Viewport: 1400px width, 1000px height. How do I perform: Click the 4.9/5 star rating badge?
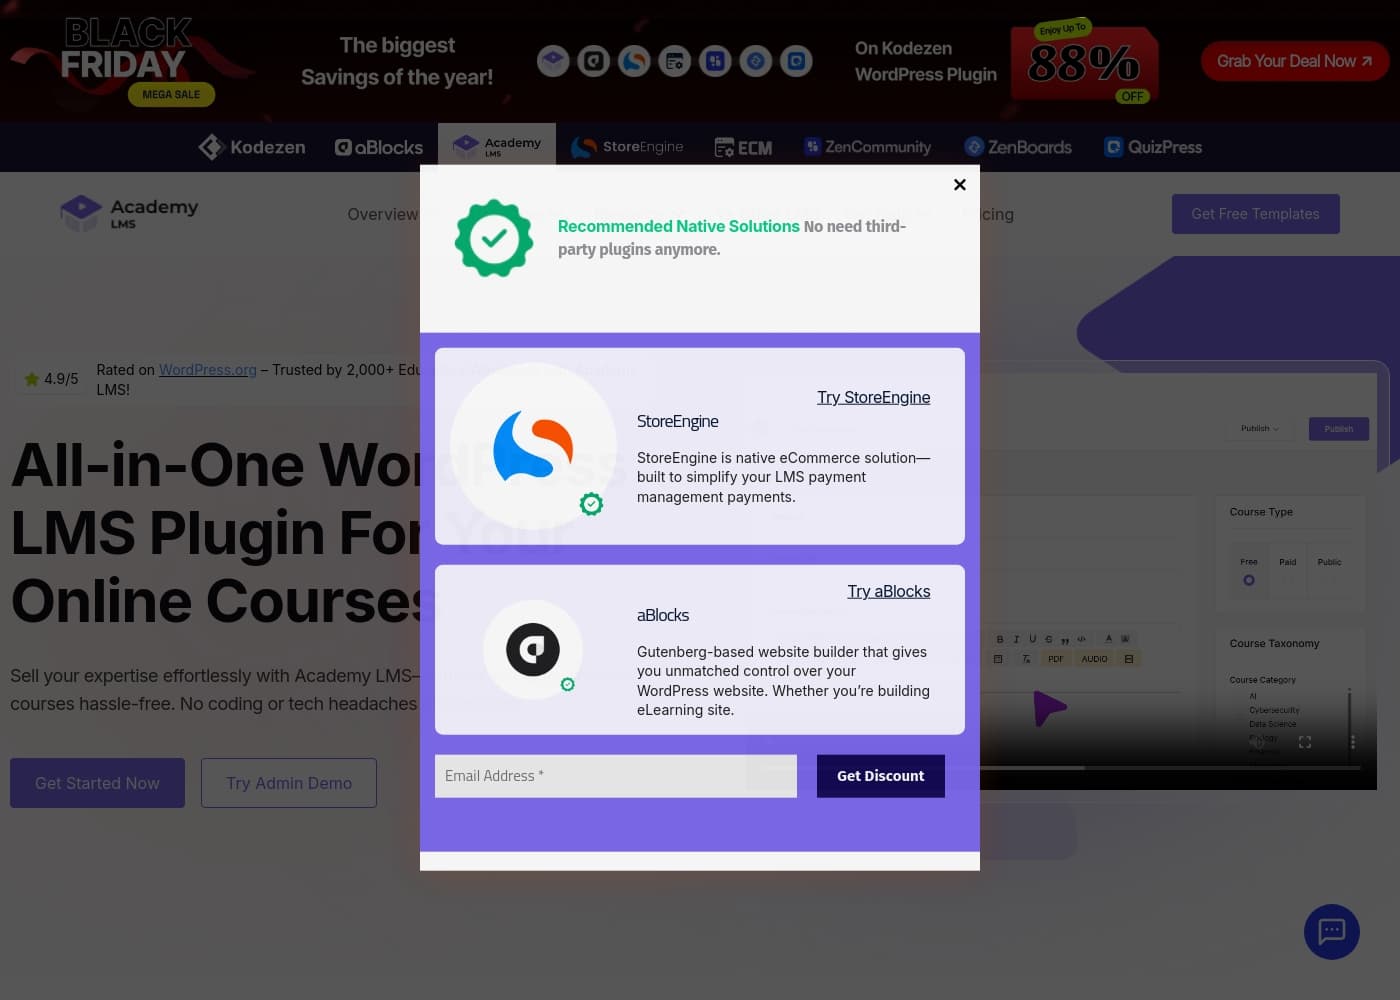click(x=51, y=379)
